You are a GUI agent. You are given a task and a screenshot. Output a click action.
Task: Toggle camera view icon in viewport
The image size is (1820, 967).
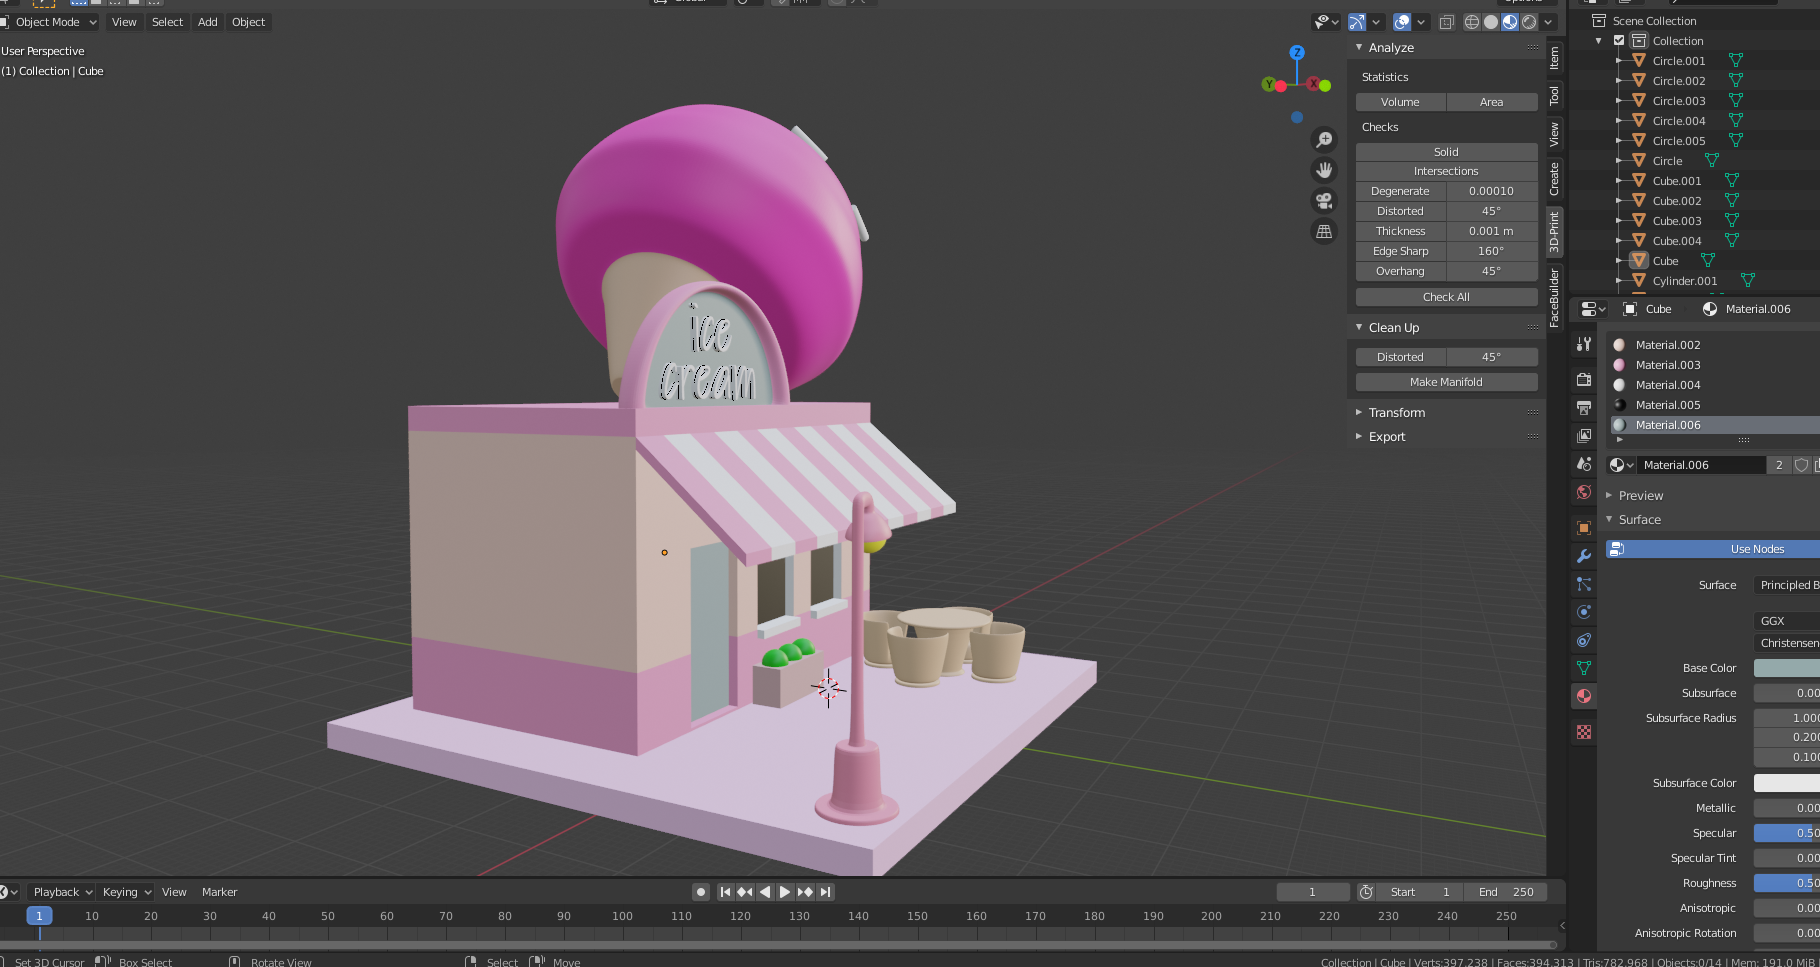point(1324,201)
